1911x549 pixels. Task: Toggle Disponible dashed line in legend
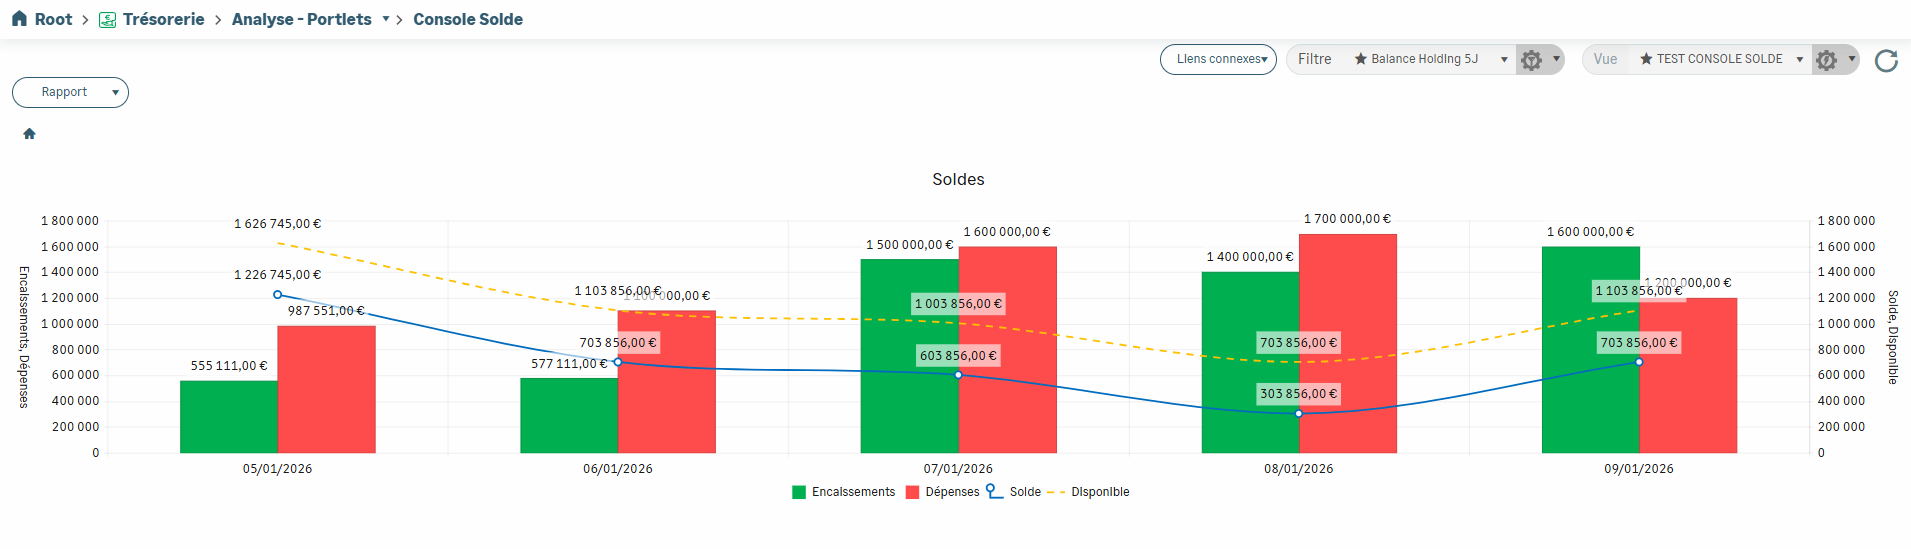pyautogui.click(x=1089, y=492)
